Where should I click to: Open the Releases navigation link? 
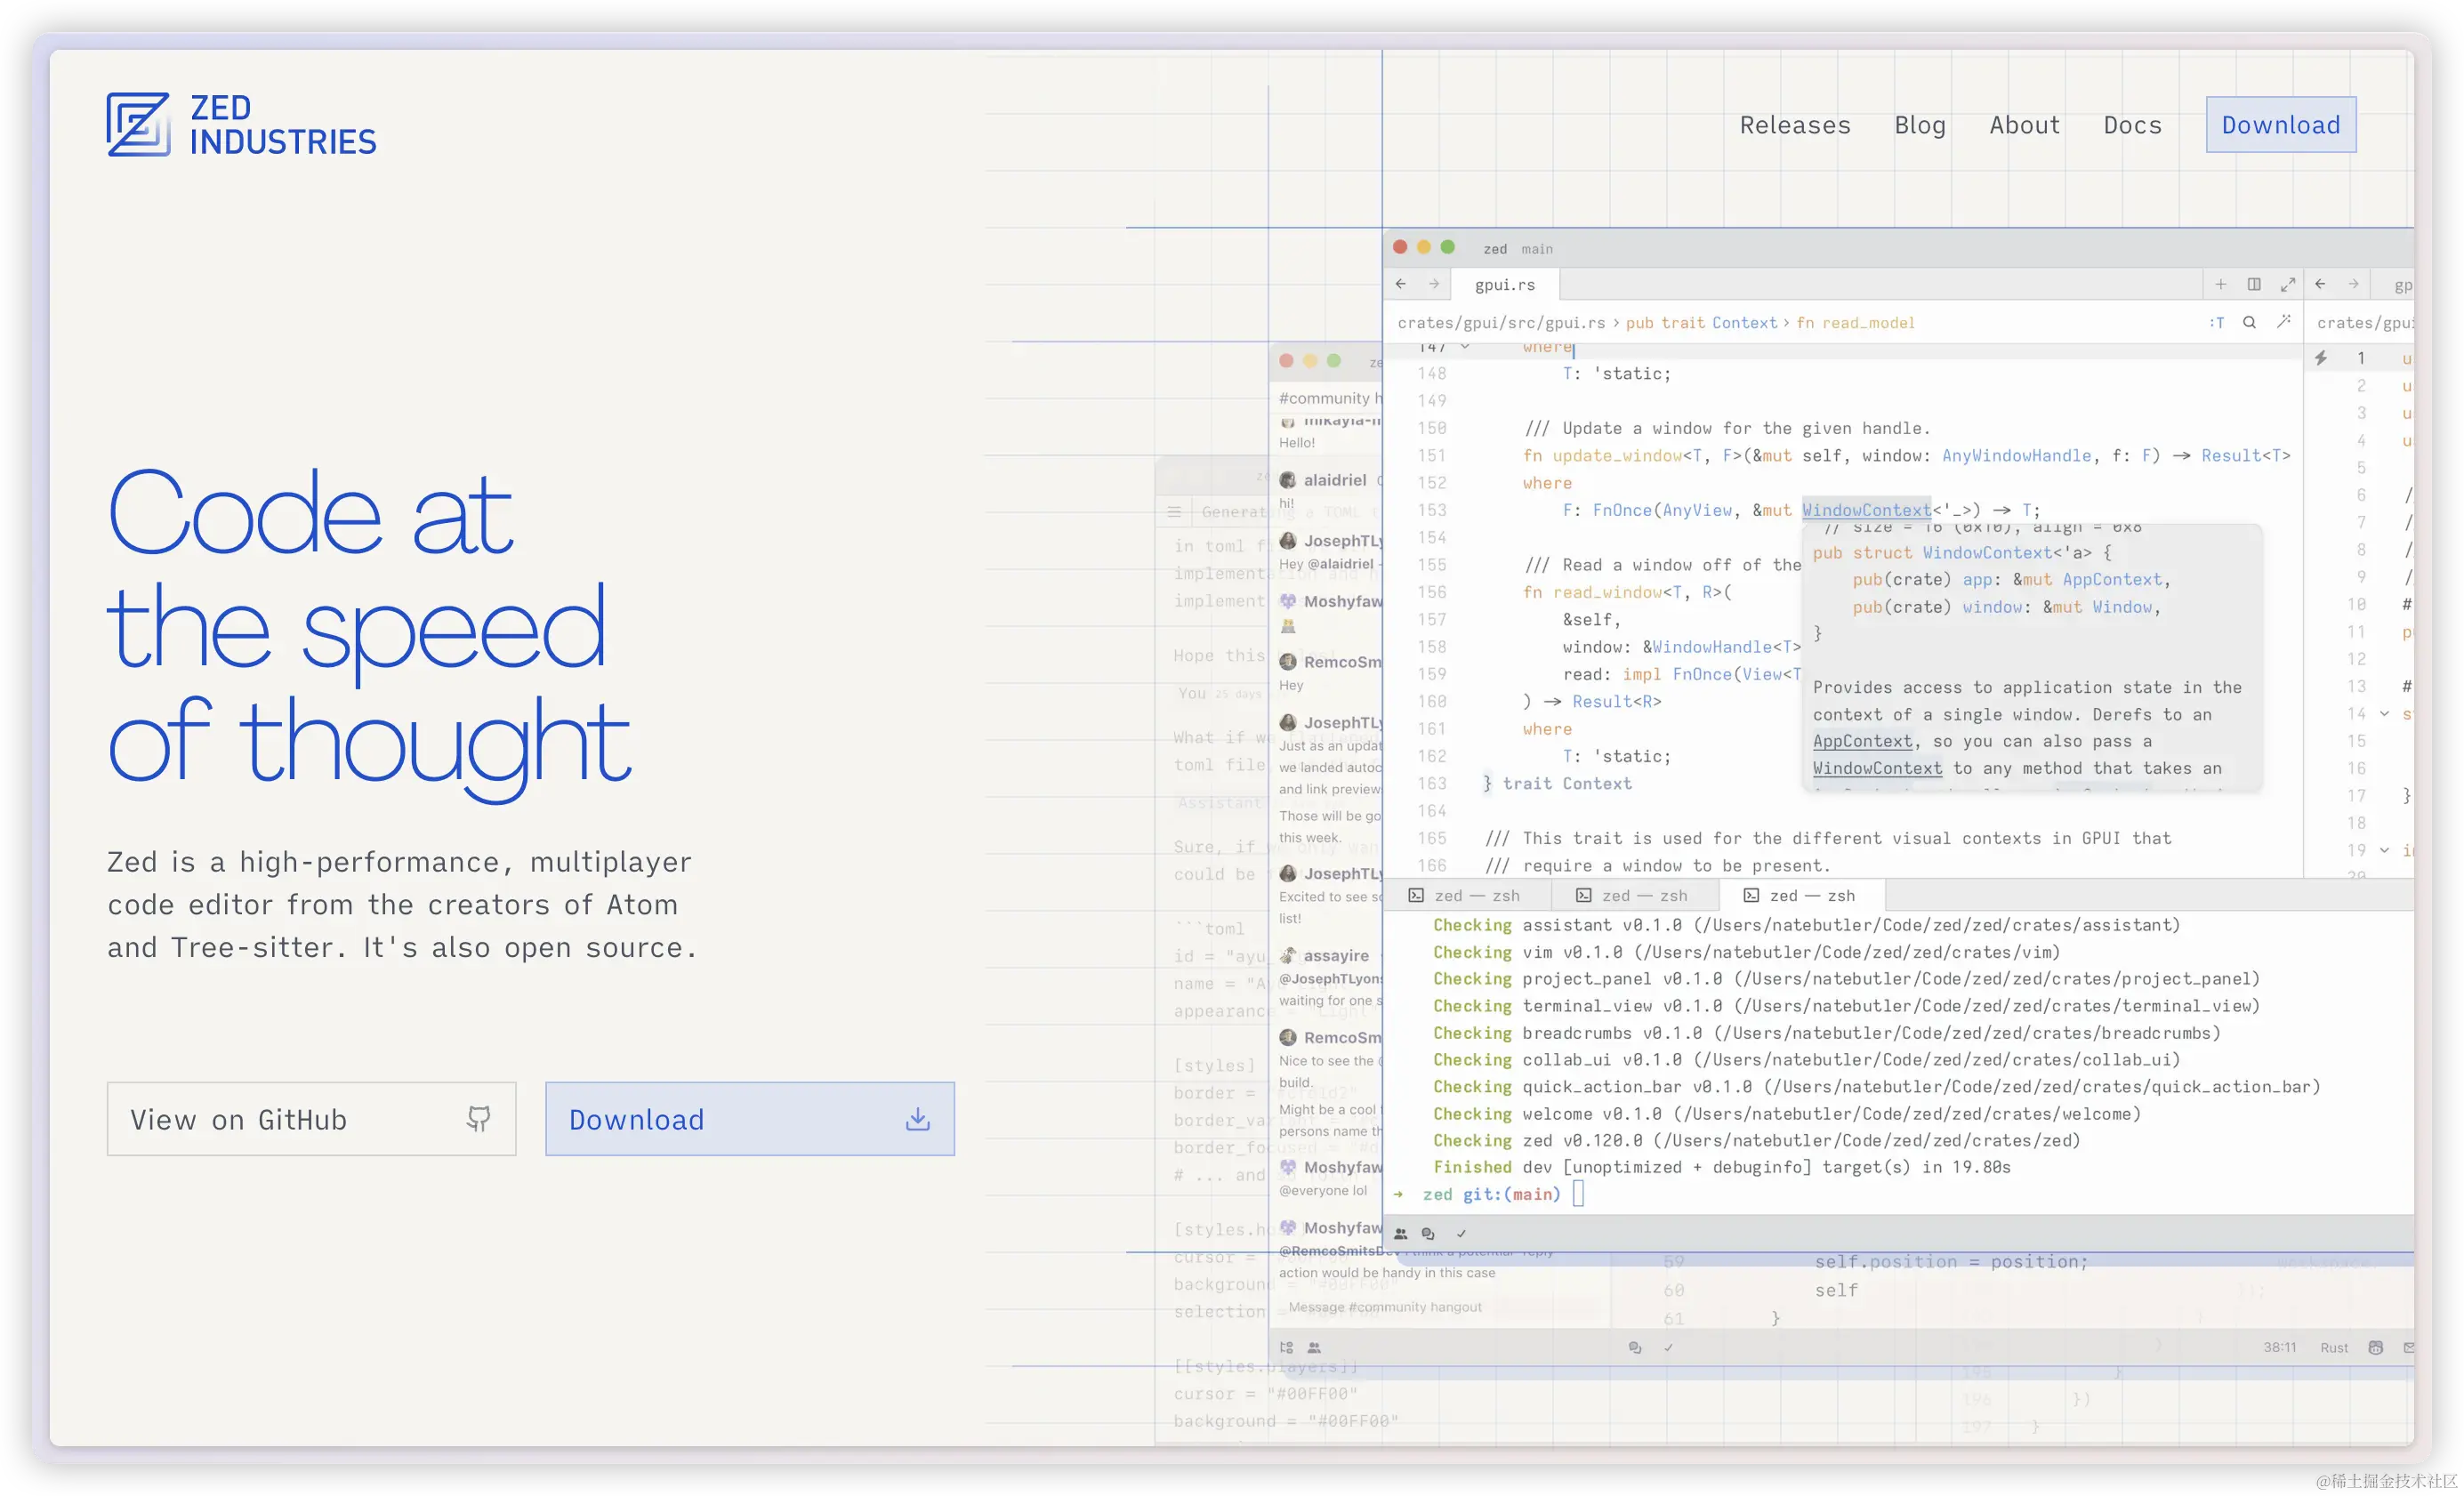tap(1795, 125)
